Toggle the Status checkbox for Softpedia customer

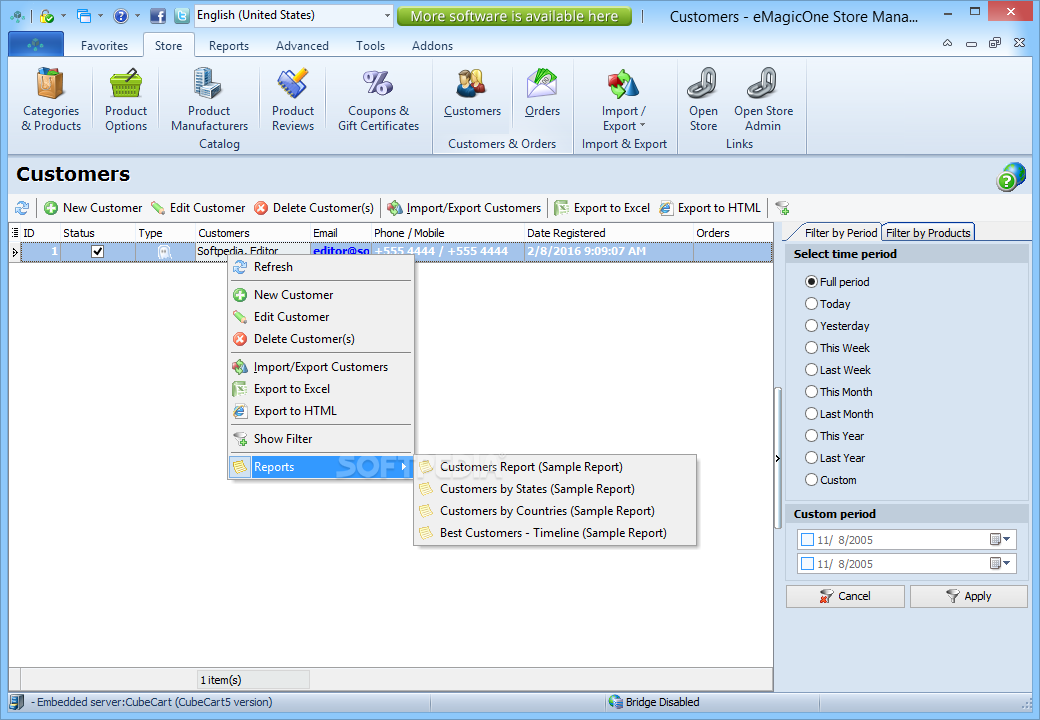[98, 251]
